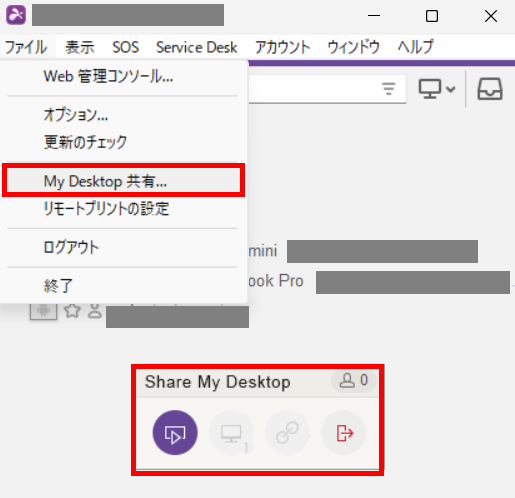Open the Service Desk menu
Viewport: 515px width, 498px height.
pos(197,47)
